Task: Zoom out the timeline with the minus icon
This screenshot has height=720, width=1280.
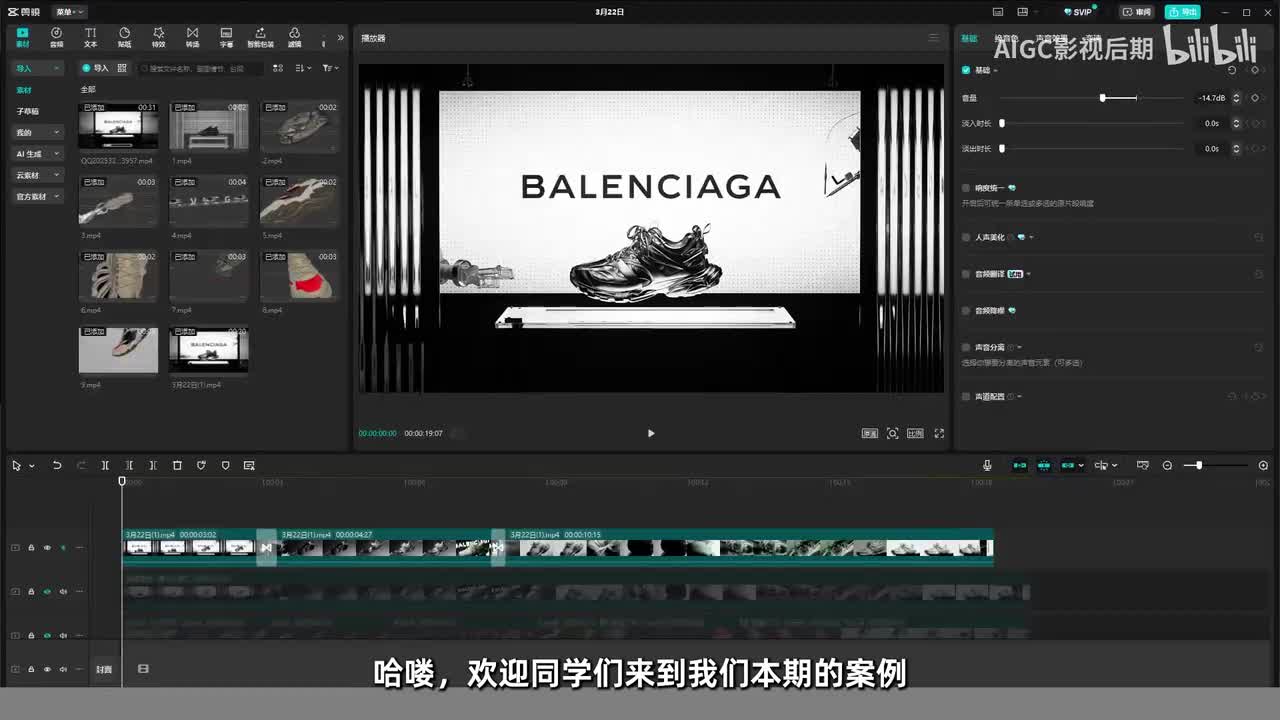Action: (1167, 465)
